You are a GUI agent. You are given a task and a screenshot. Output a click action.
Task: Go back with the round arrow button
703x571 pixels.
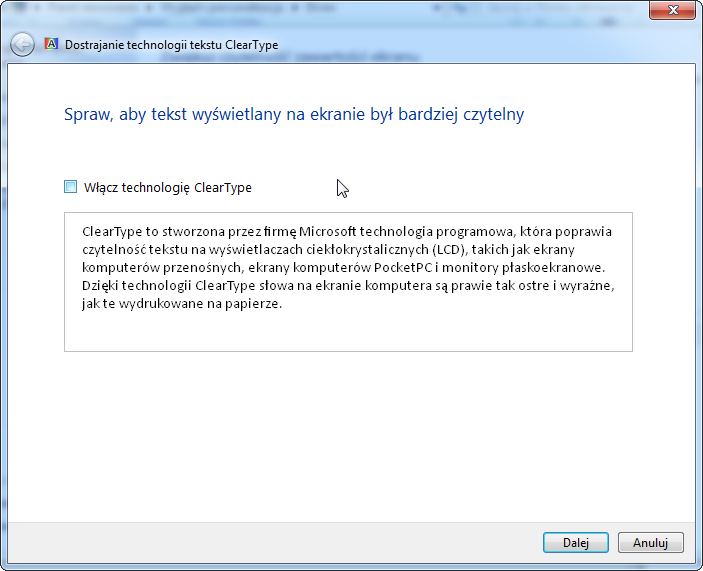(x=22, y=44)
